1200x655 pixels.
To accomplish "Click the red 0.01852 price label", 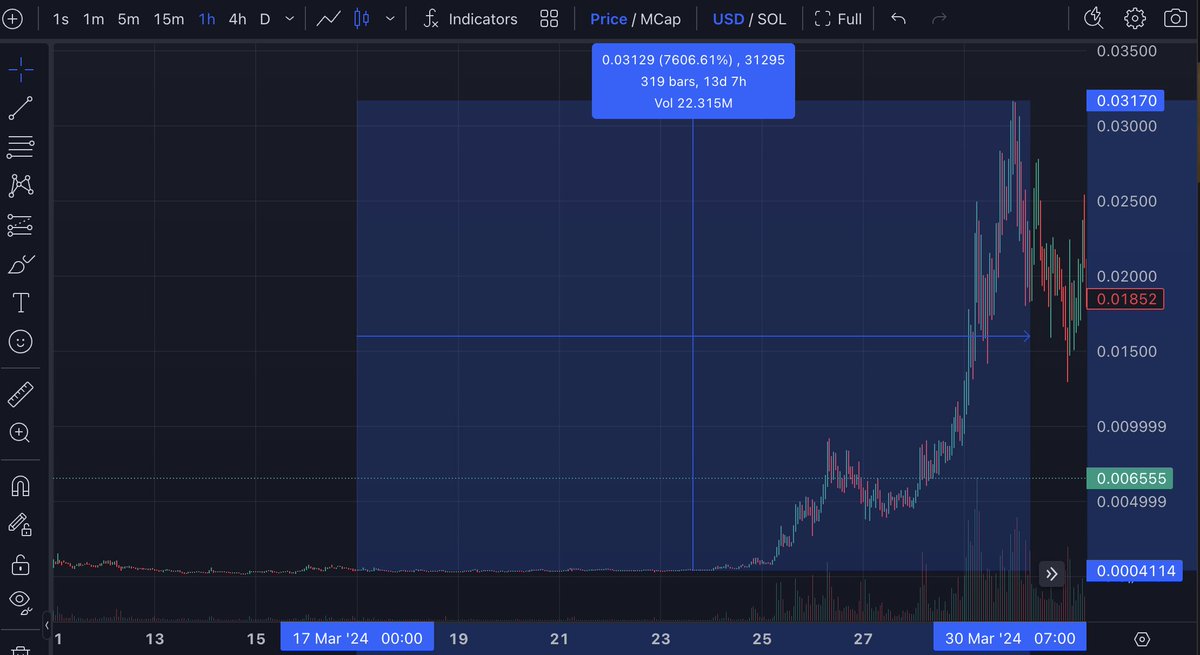I will click(x=1126, y=299).
